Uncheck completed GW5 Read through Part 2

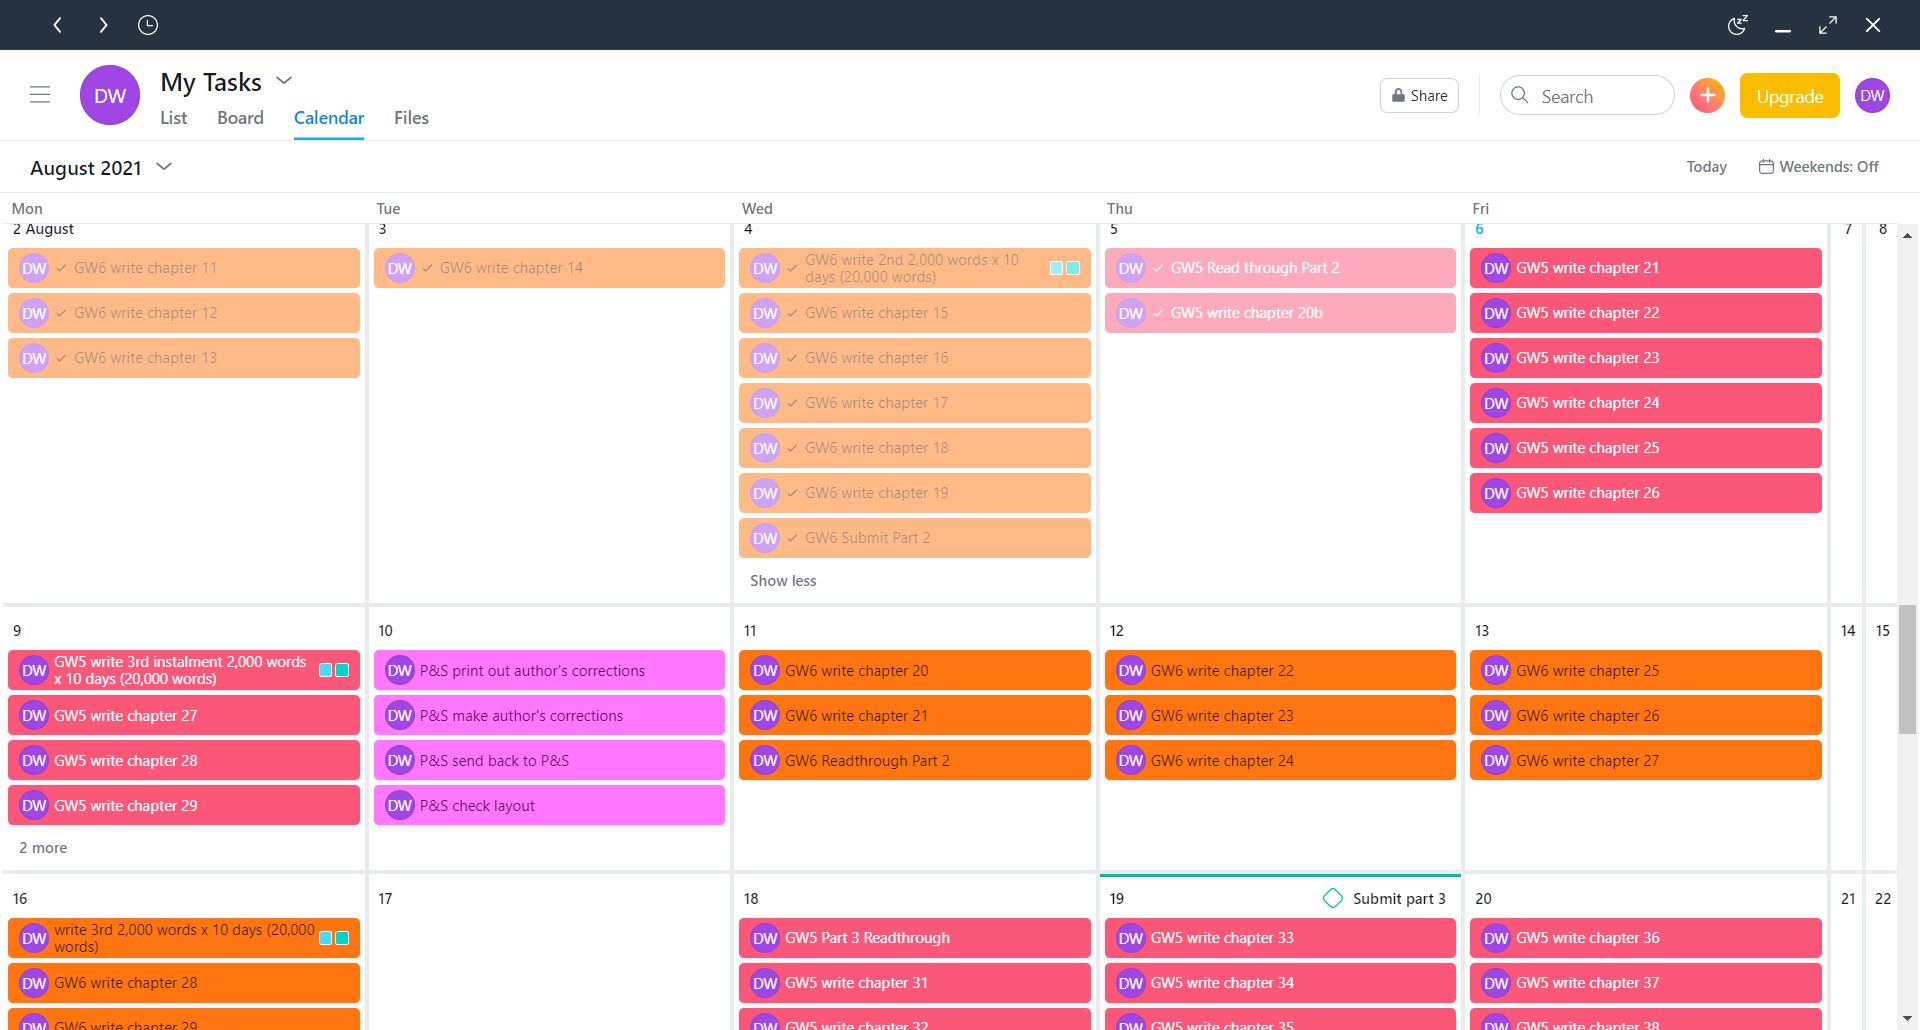pos(1158,268)
